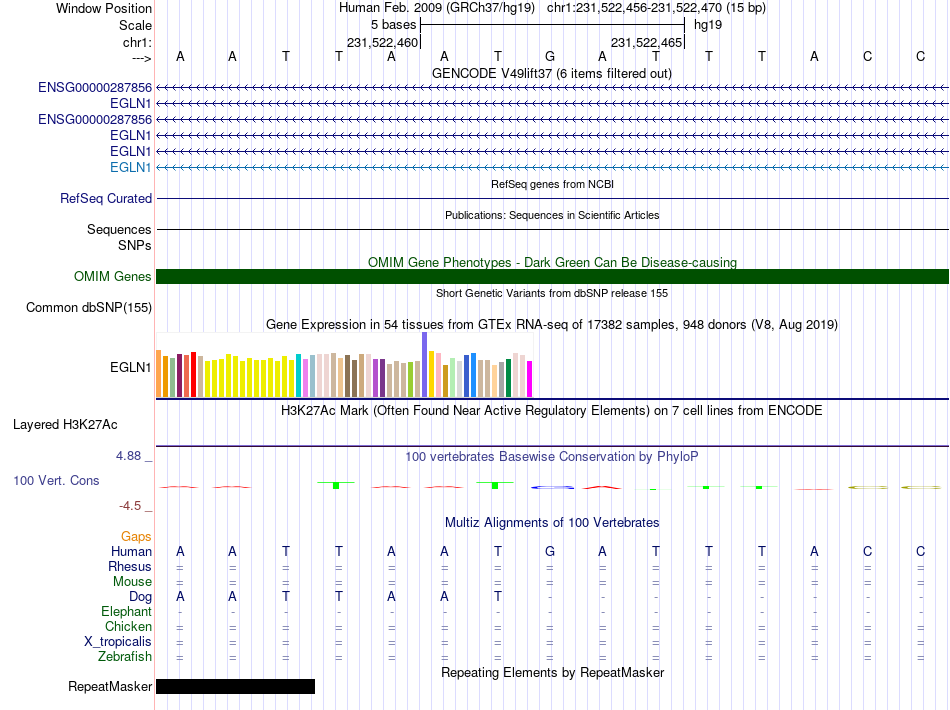Click the RepeatMasker track label
The height and width of the screenshot is (710, 950).
point(110,686)
